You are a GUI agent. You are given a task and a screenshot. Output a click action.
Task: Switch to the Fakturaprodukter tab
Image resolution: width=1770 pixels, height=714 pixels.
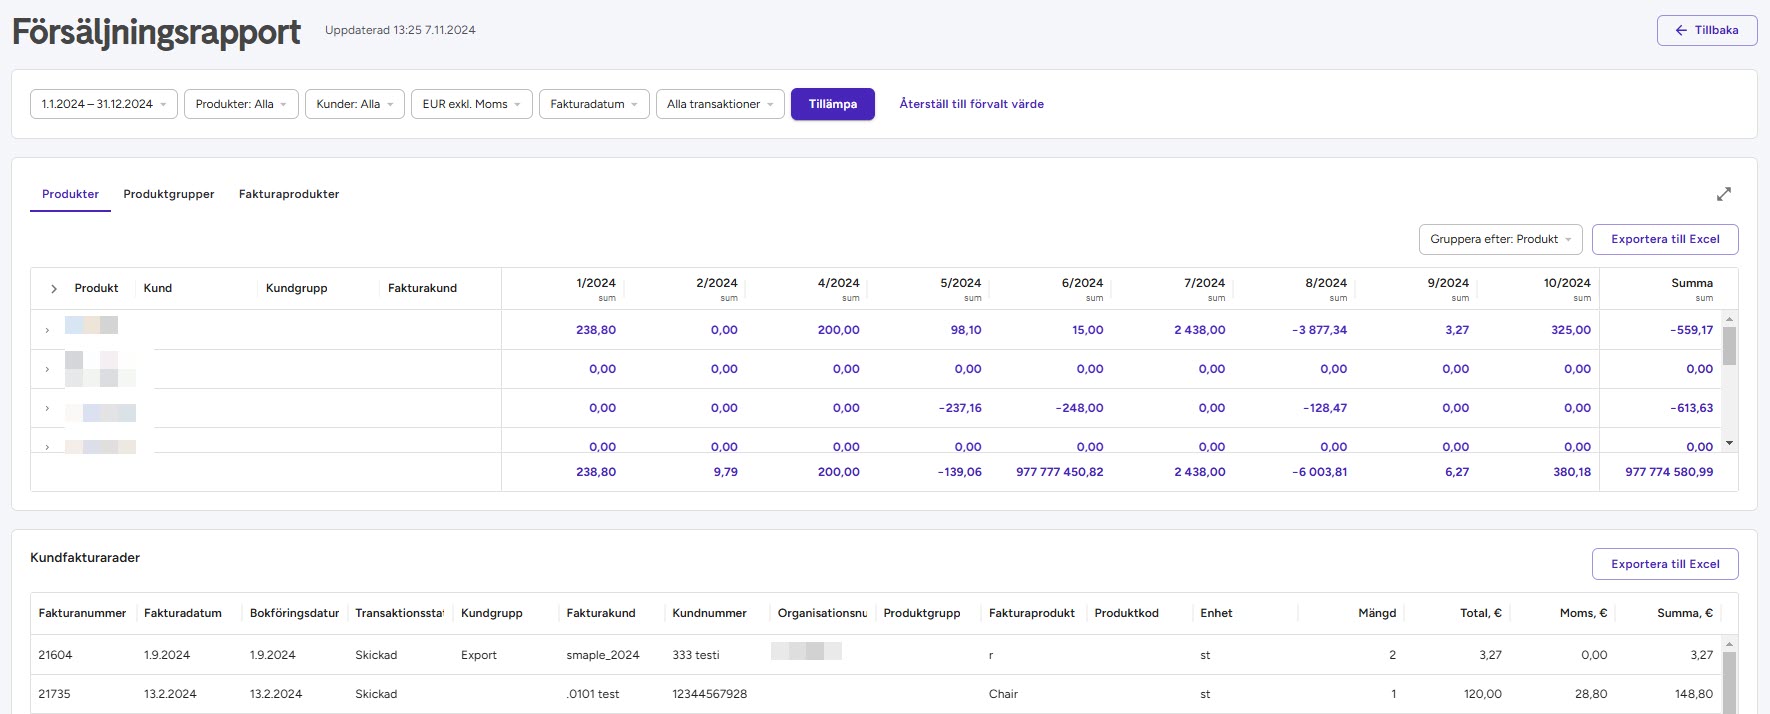click(289, 194)
